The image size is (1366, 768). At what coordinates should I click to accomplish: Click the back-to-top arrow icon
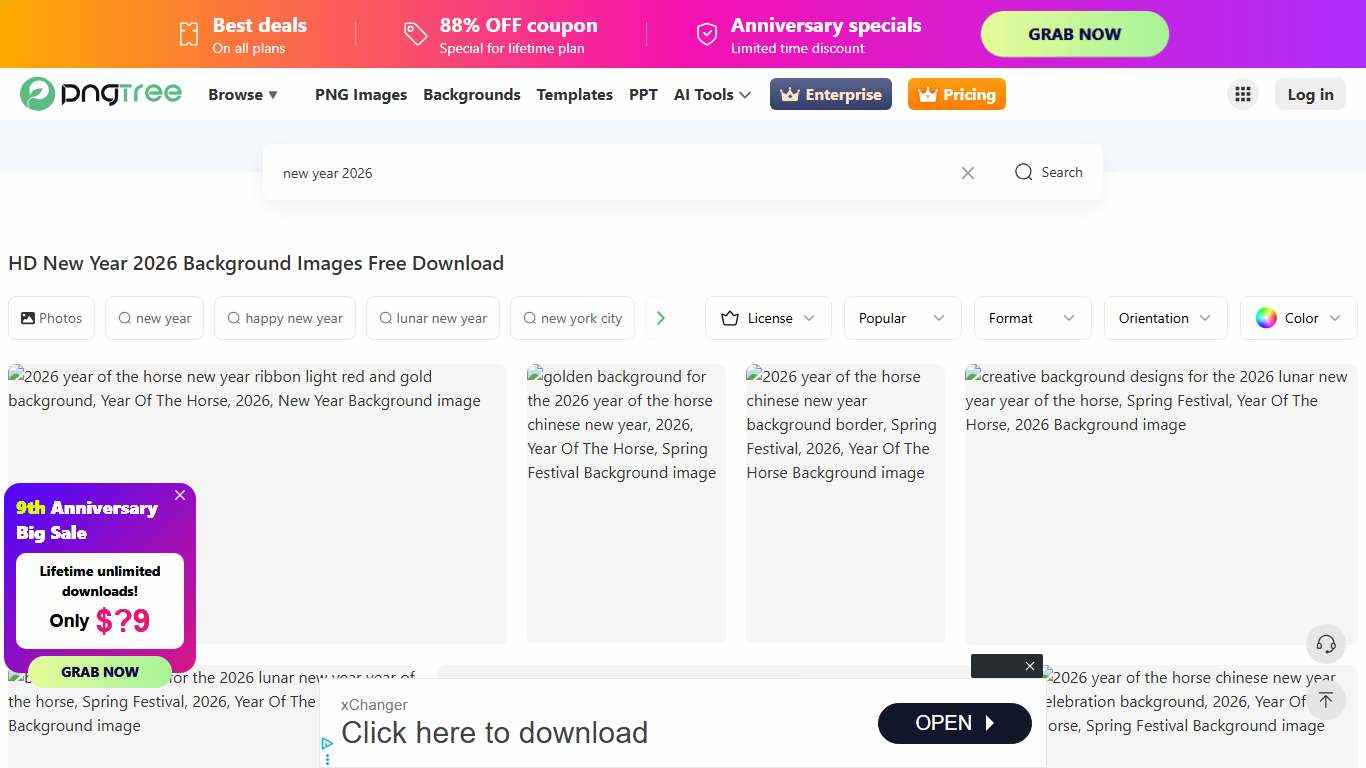click(x=1325, y=700)
